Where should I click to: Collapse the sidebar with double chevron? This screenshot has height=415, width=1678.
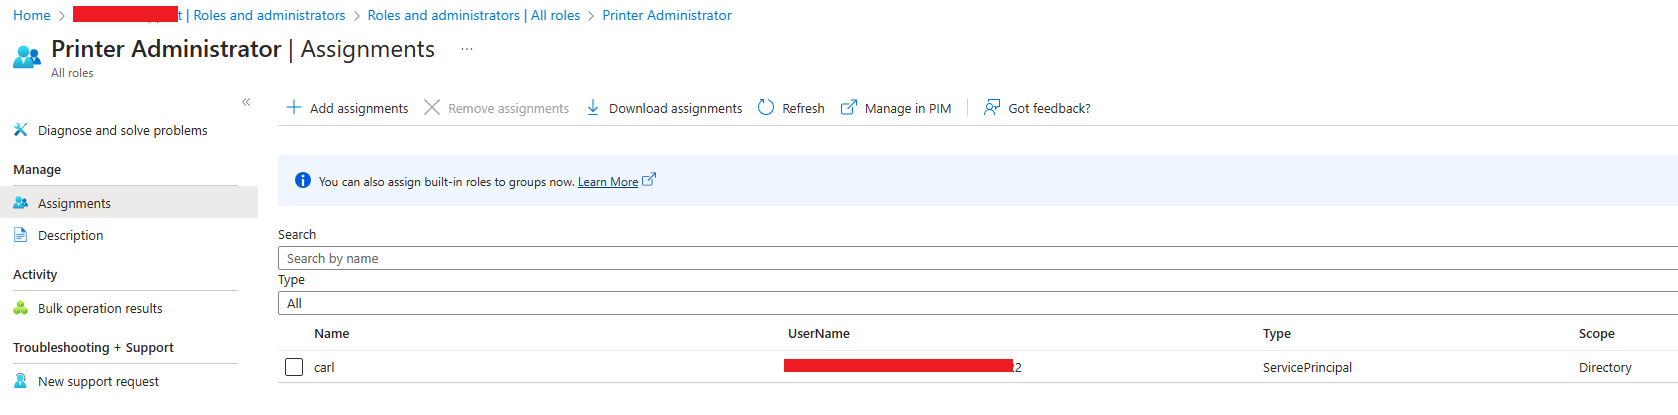[246, 102]
